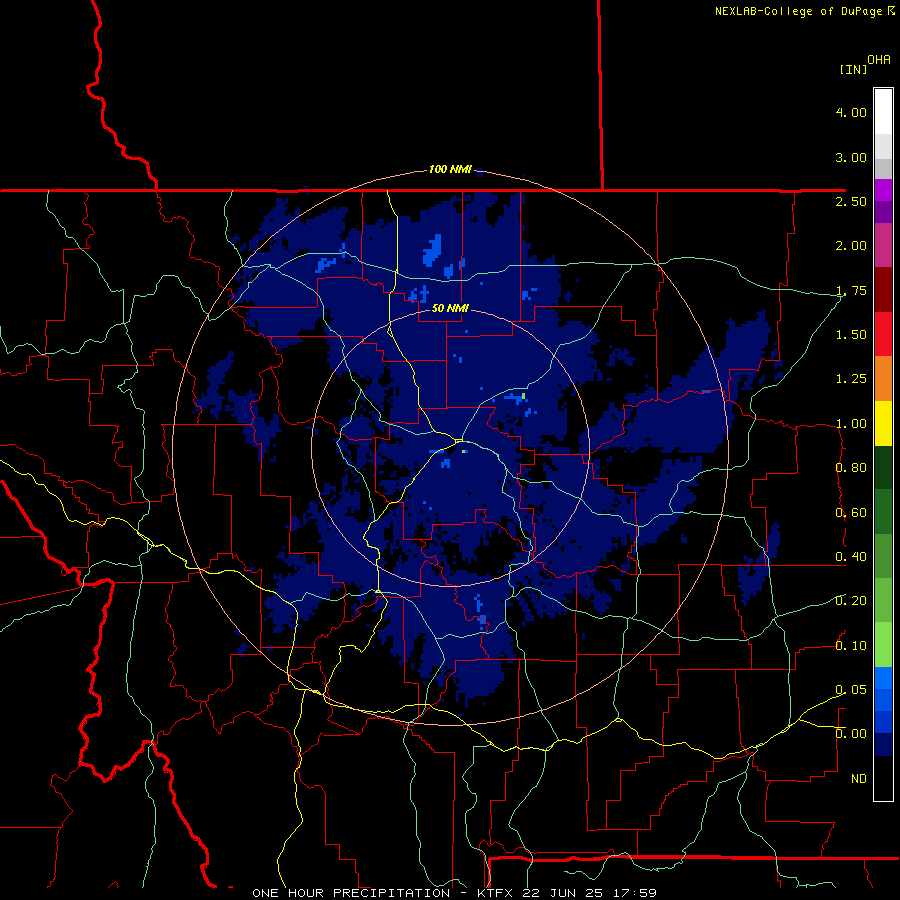This screenshot has width=900, height=900.
Task: Select the black ND legend swatch
Action: [x=883, y=778]
